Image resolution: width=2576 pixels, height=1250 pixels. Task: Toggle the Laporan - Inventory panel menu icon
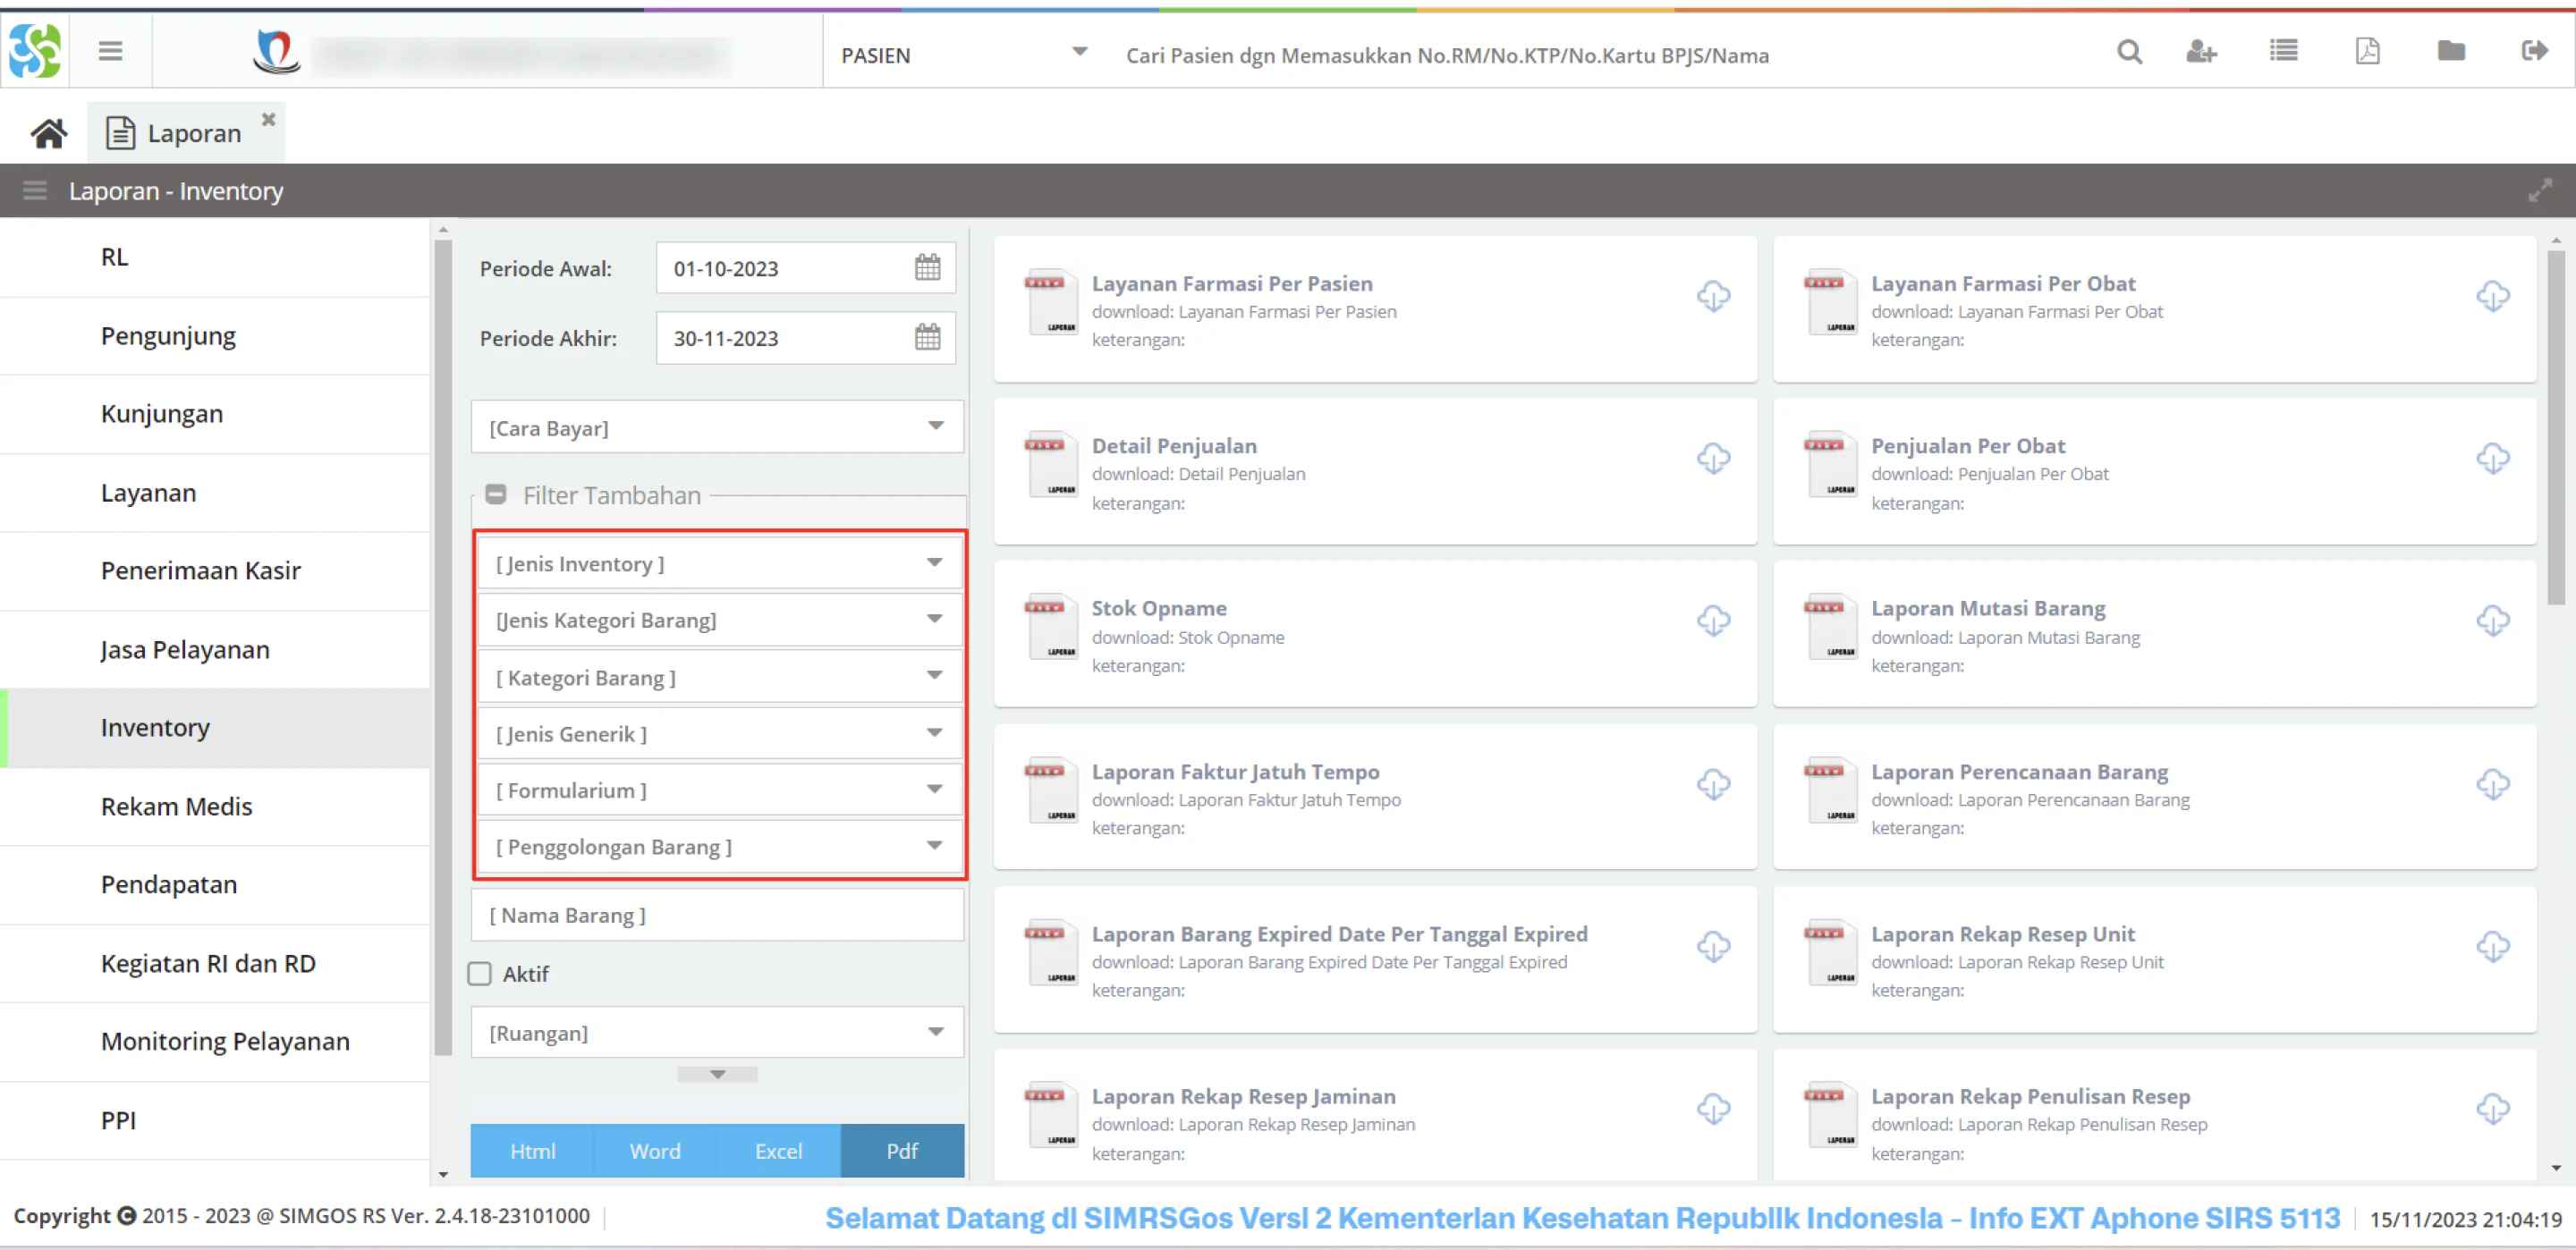[35, 190]
